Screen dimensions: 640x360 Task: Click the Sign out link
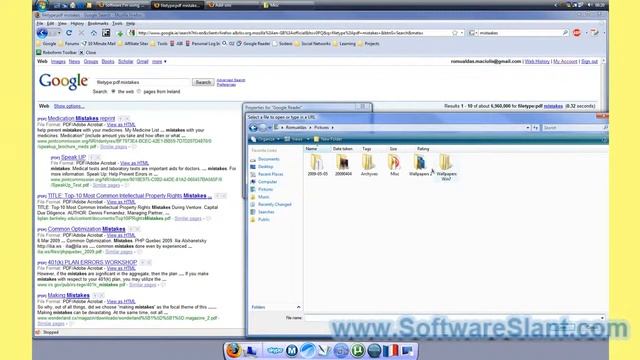point(589,61)
